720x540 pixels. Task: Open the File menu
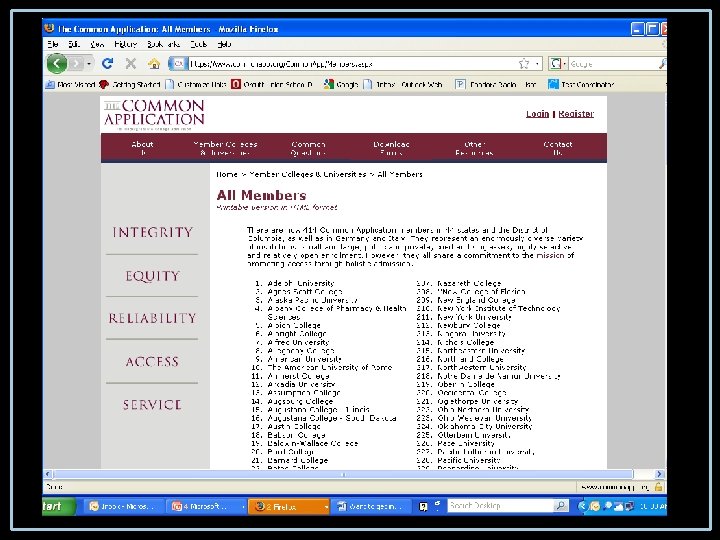[53, 44]
